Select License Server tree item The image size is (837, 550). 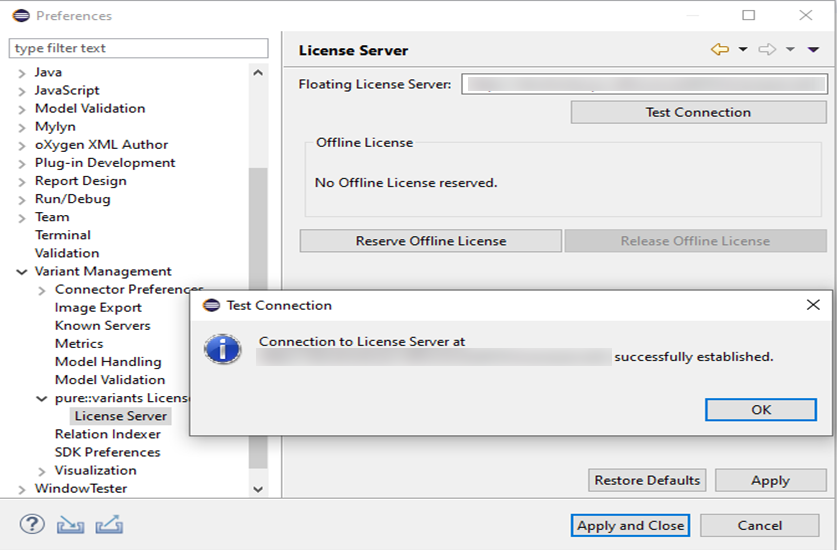pos(121,416)
